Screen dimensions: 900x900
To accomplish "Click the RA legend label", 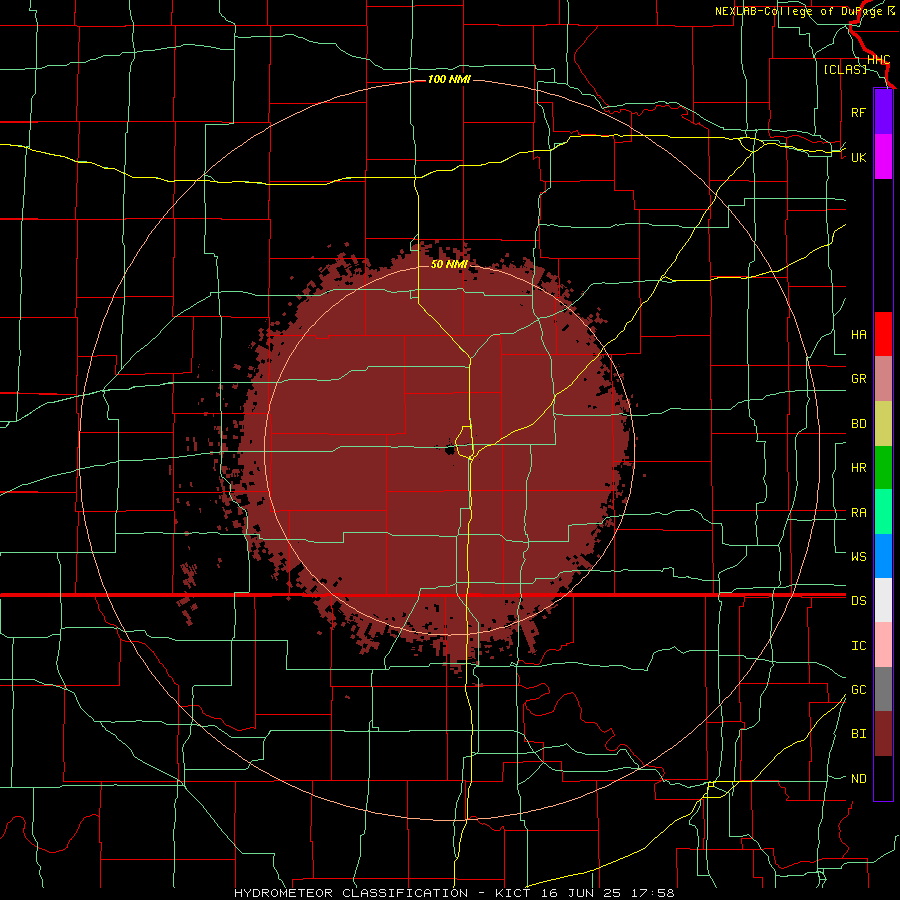I will (x=858, y=513).
